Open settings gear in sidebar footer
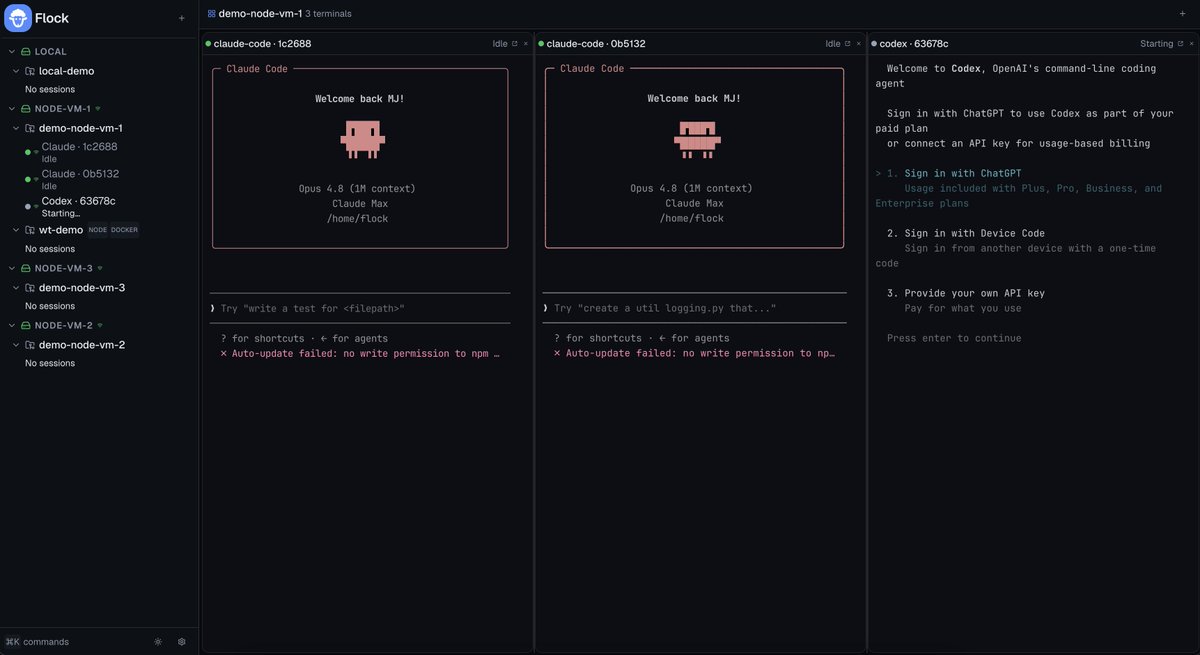1200x655 pixels. (x=181, y=642)
